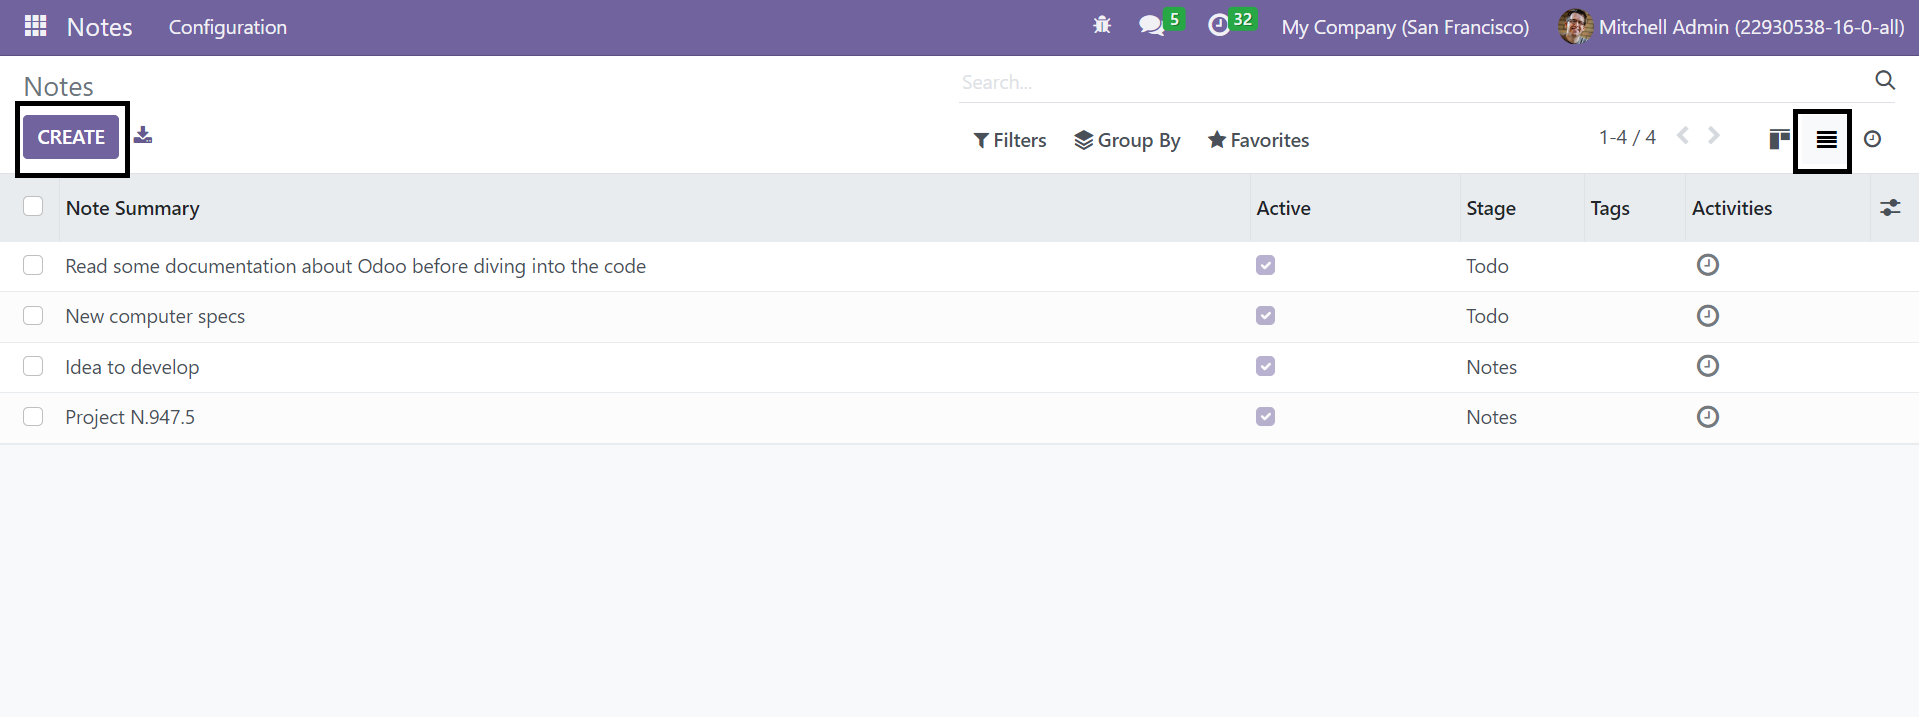This screenshot has width=1919, height=717.
Task: Switch to List view
Action: pyautogui.click(x=1826, y=139)
